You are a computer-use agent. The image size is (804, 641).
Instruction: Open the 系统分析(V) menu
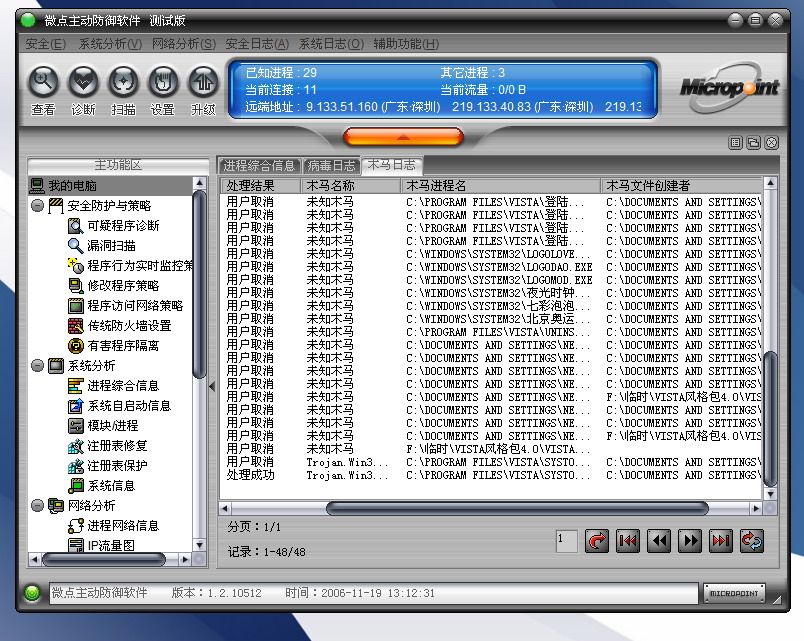[x=110, y=44]
